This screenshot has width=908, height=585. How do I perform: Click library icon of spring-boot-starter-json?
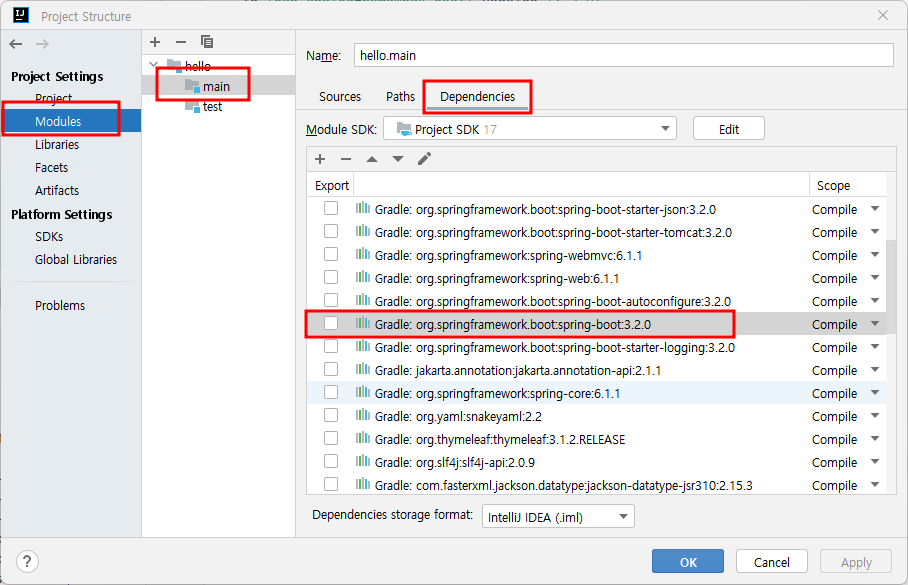[x=363, y=208]
